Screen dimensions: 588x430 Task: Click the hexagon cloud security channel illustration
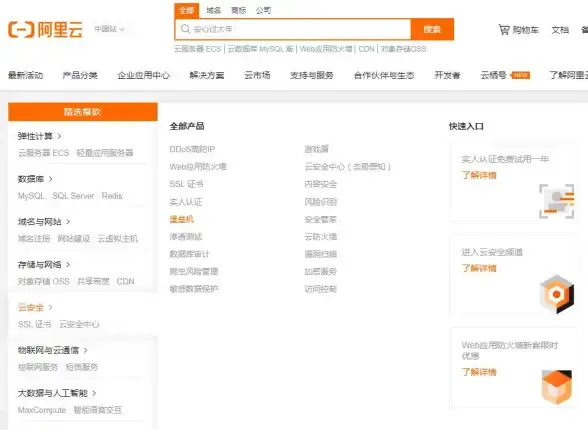557,294
